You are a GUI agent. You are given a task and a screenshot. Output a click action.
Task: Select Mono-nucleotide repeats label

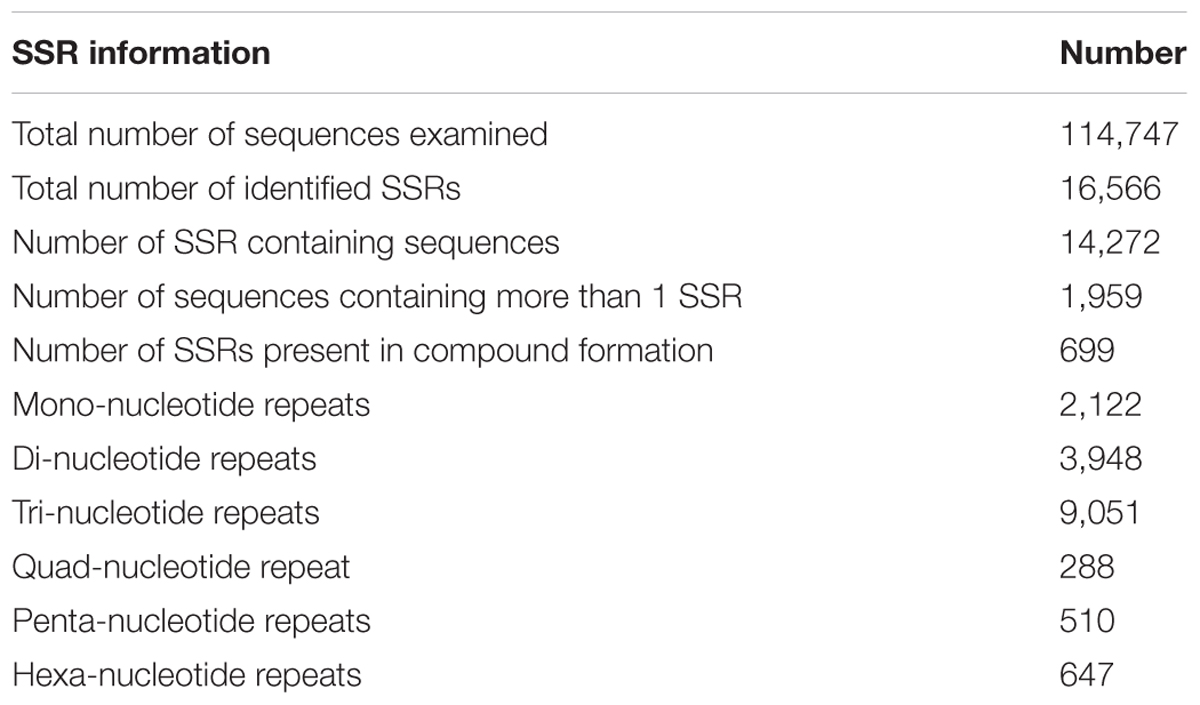(x=191, y=404)
